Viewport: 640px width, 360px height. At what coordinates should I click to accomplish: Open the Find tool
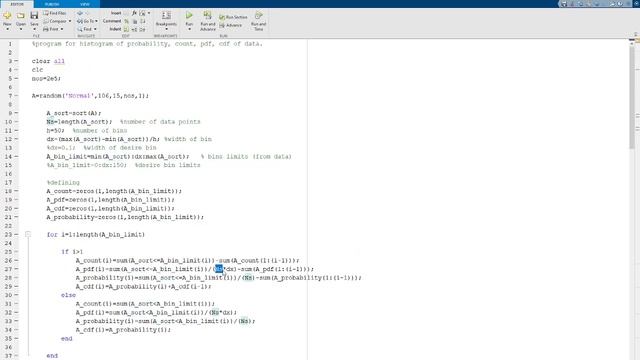click(x=85, y=29)
